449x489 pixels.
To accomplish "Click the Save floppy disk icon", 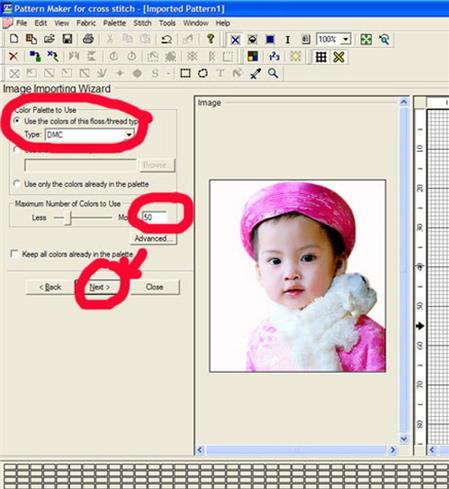I will [x=67, y=39].
